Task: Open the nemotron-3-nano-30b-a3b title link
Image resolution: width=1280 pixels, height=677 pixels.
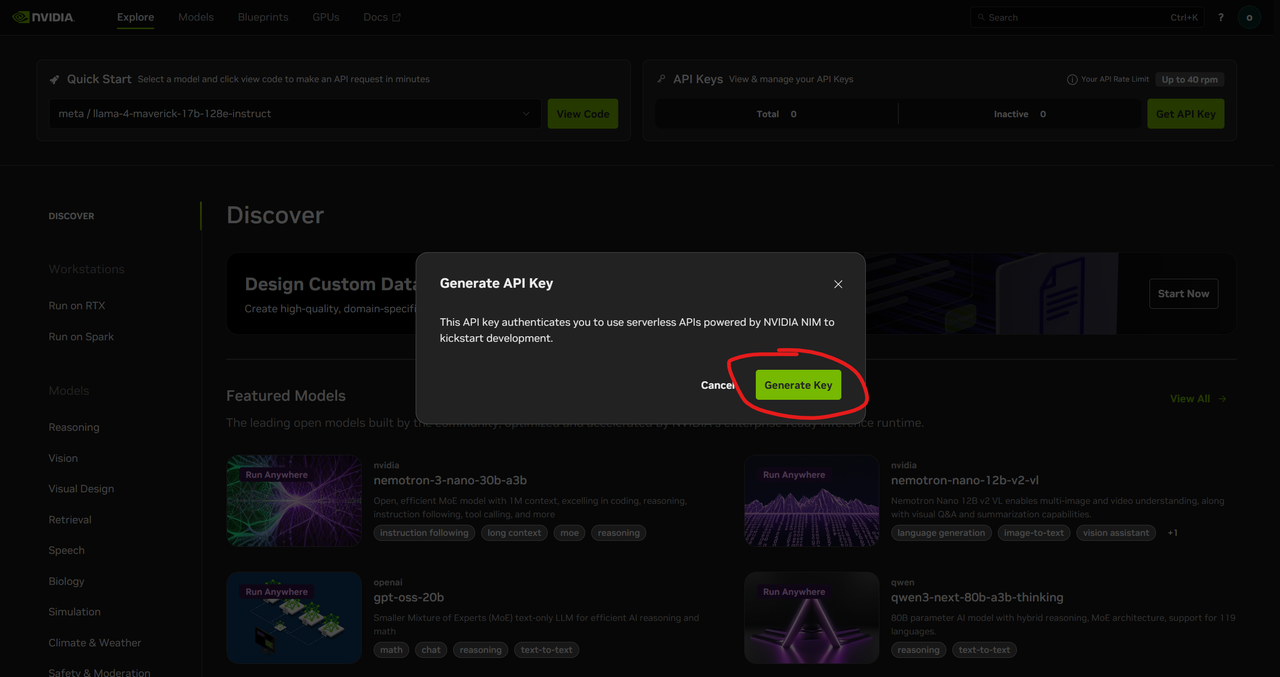Action: point(450,480)
